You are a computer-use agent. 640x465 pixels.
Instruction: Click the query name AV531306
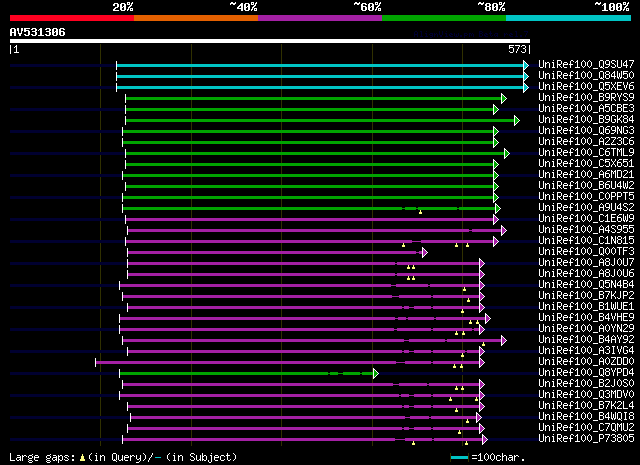(x=38, y=32)
